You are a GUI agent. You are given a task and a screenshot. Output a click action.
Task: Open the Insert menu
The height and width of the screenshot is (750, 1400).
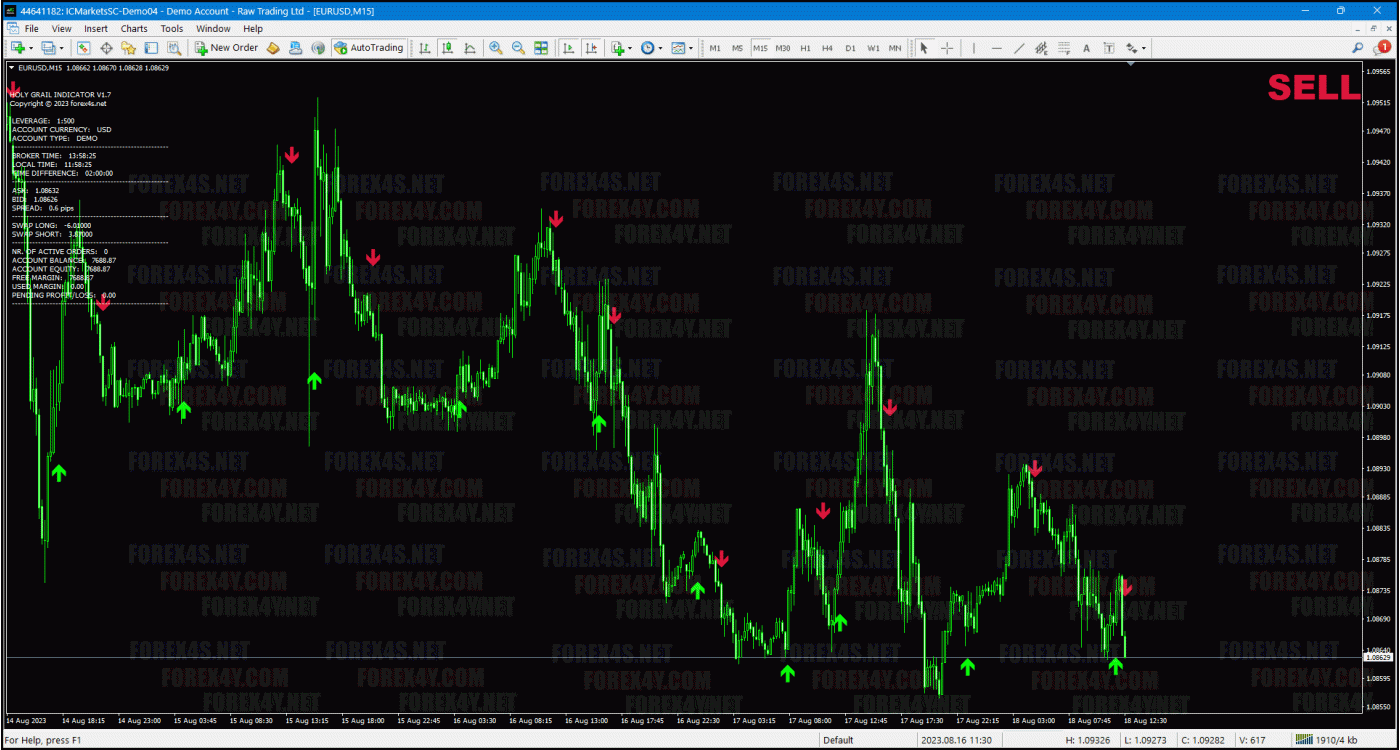pyautogui.click(x=96, y=29)
